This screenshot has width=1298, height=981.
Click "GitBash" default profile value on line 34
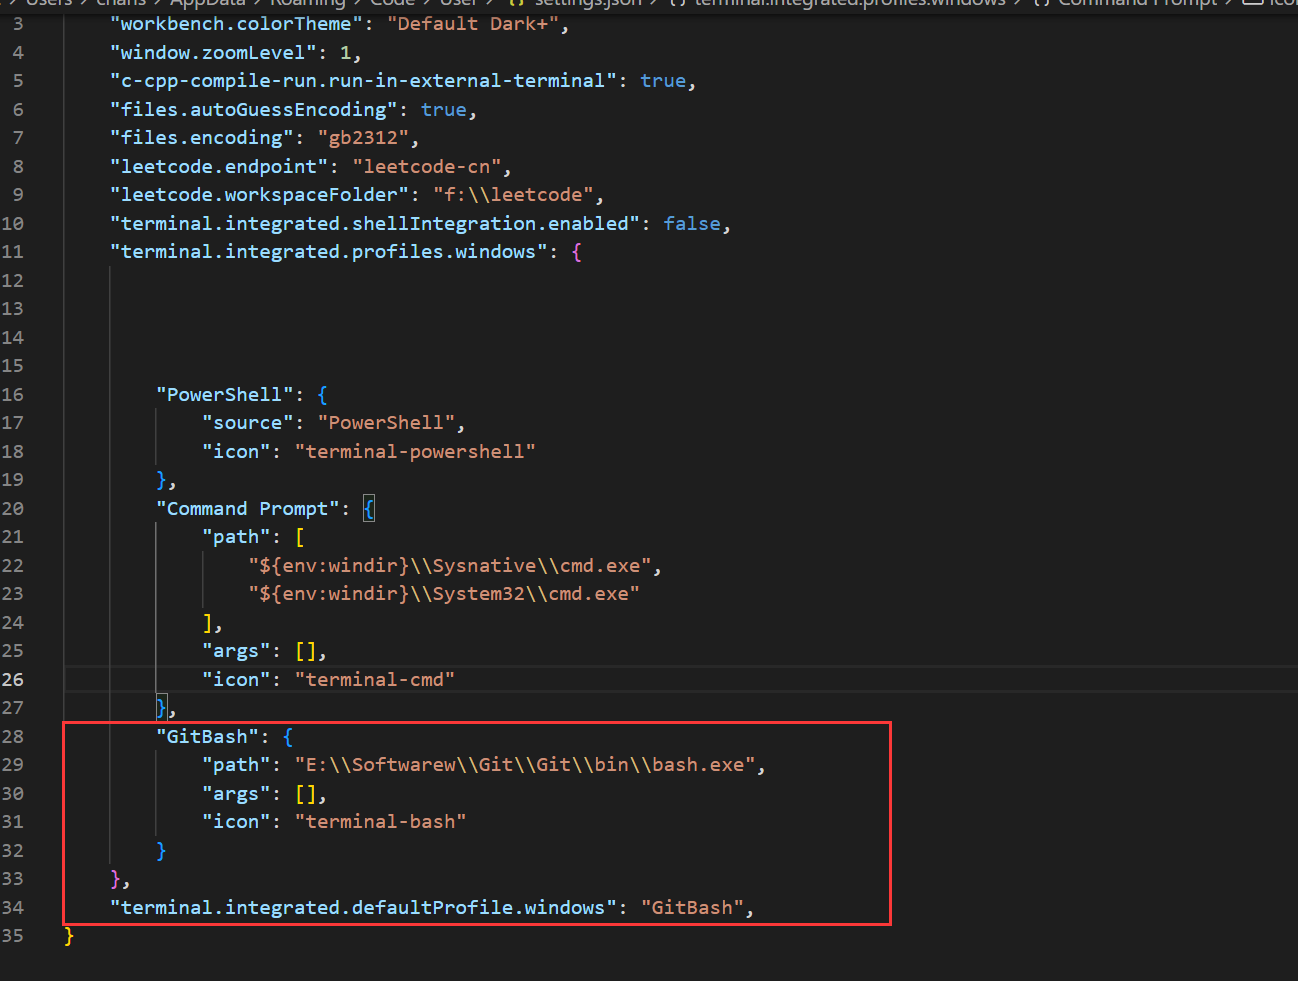(692, 908)
